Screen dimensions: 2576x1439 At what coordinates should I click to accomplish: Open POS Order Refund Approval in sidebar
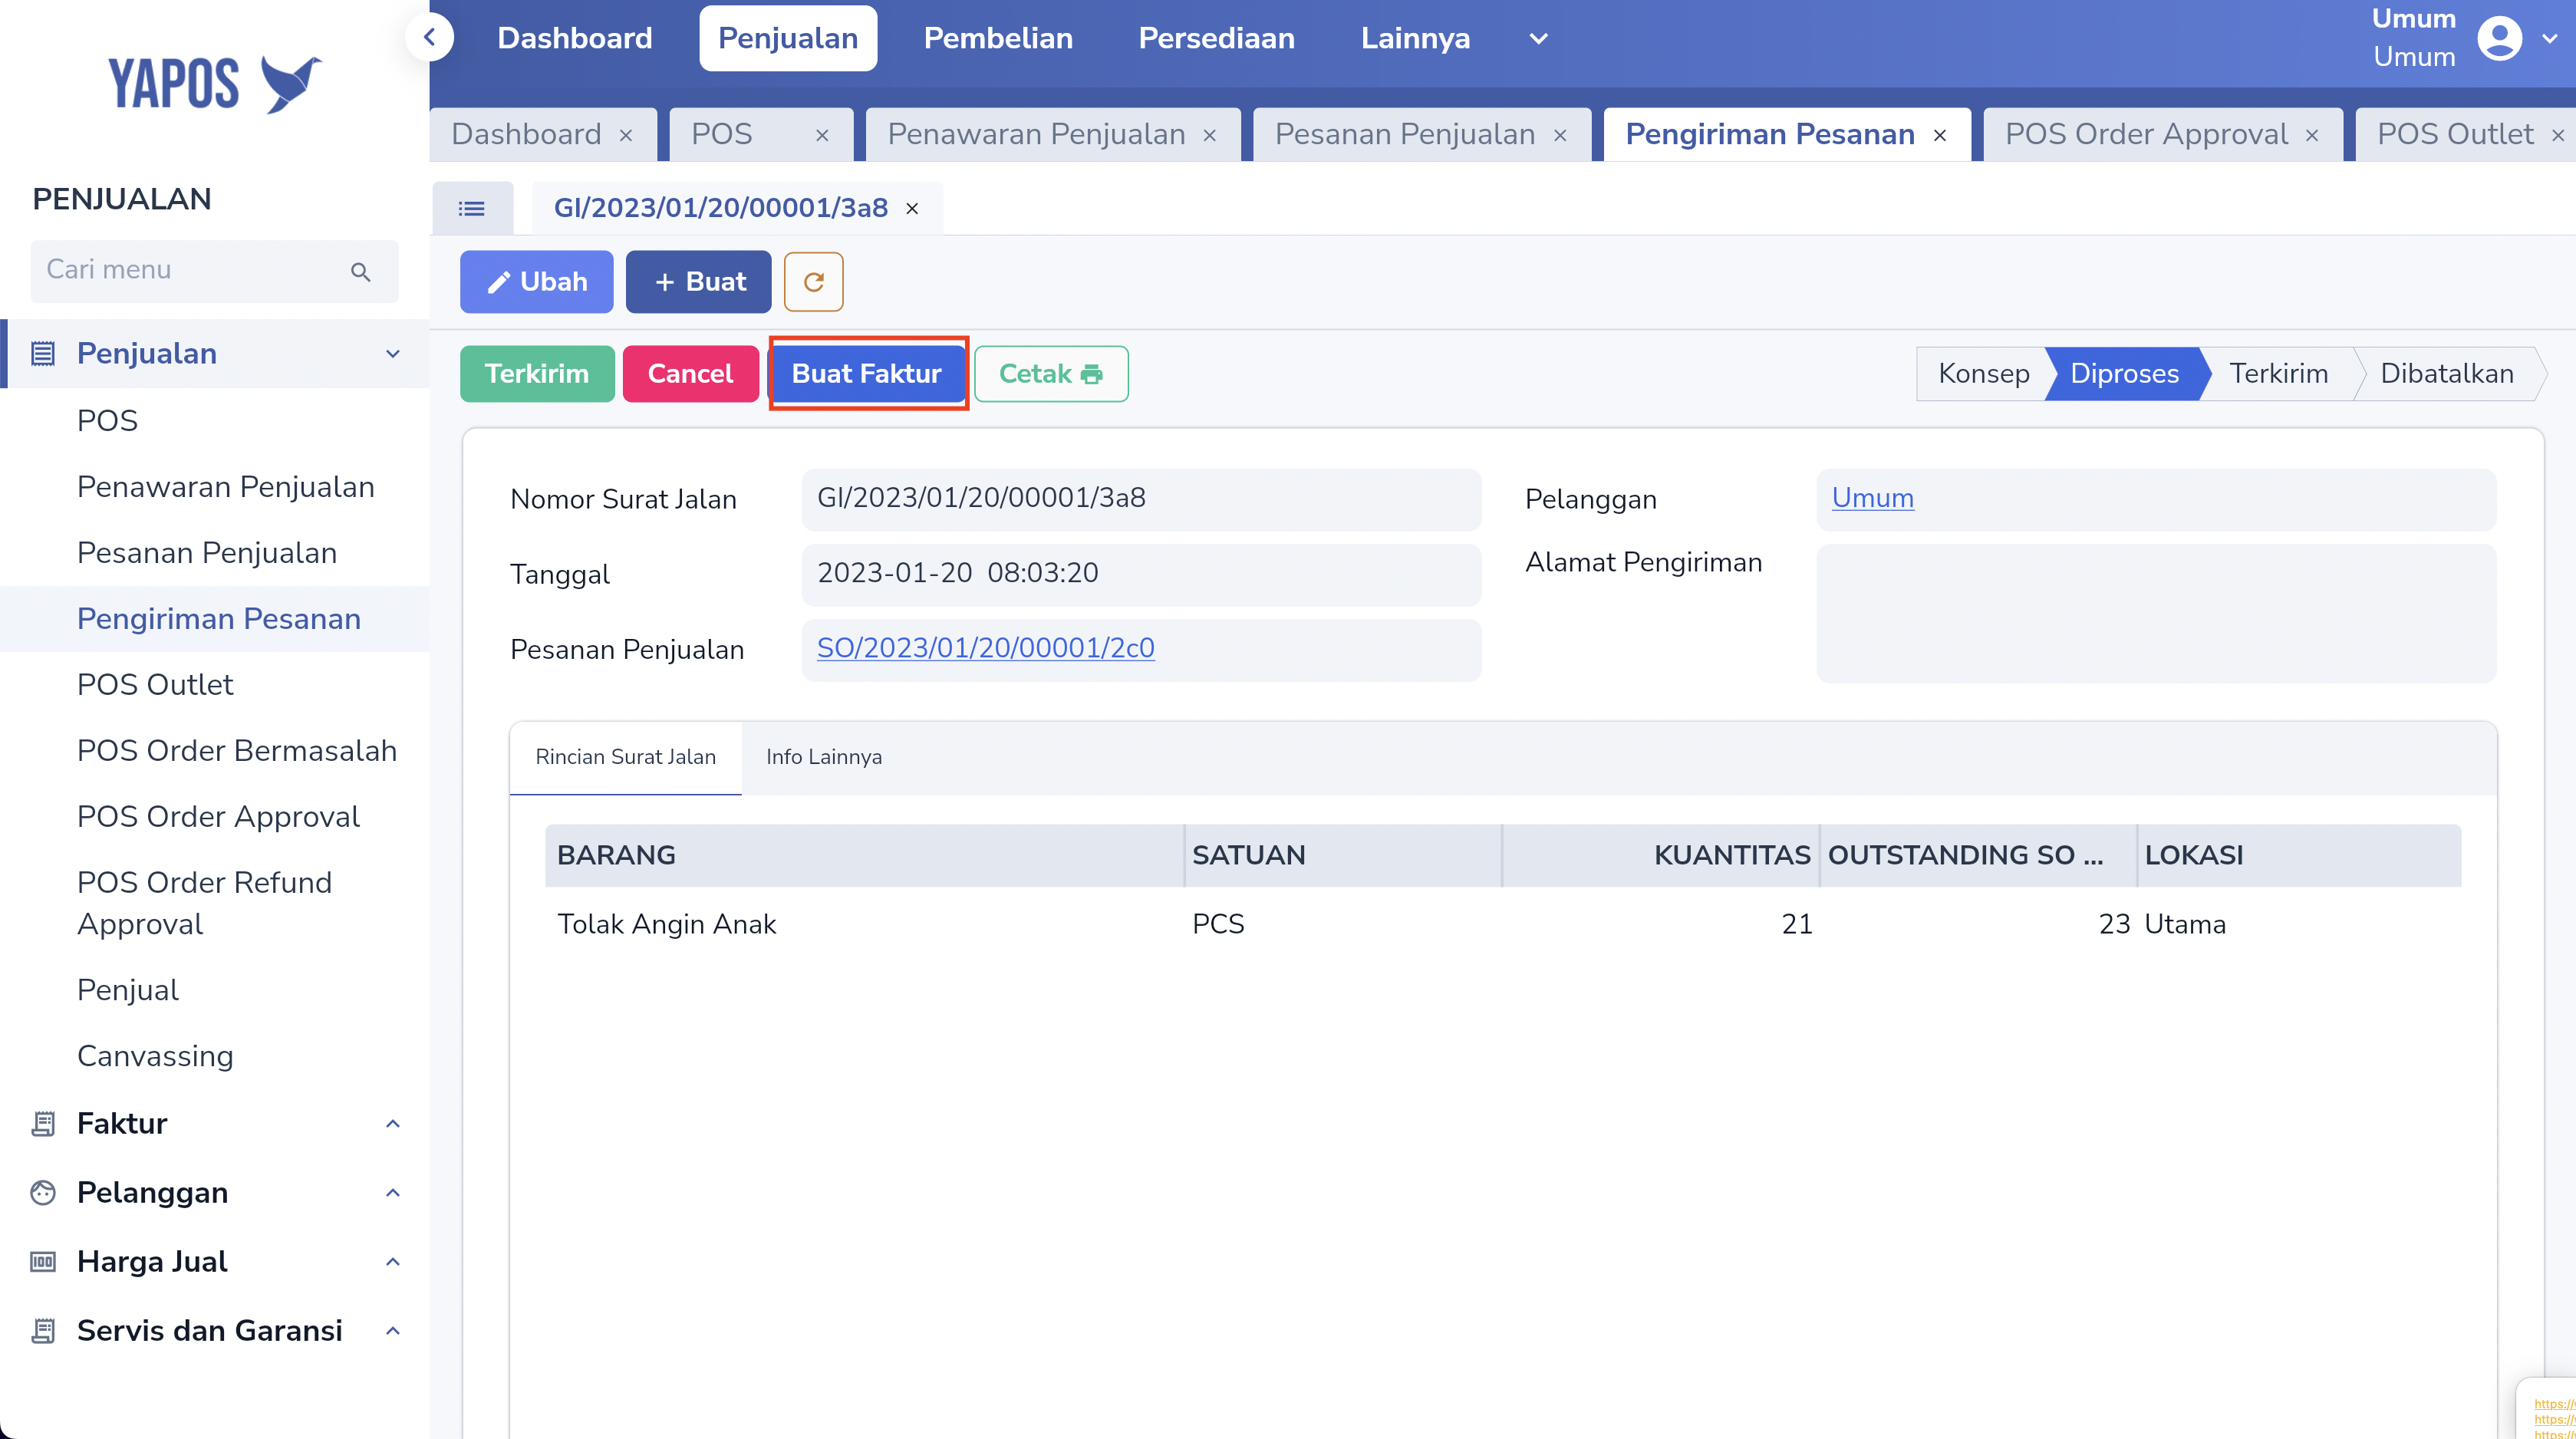pos(204,903)
